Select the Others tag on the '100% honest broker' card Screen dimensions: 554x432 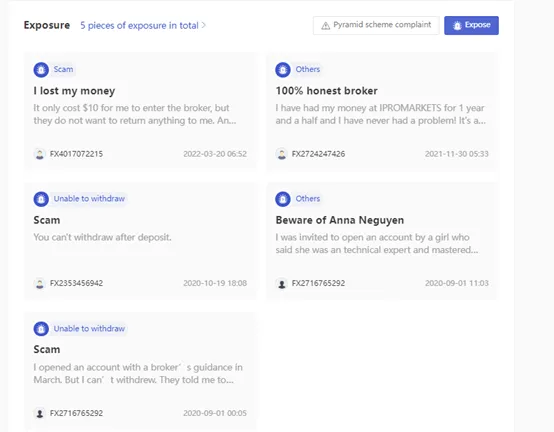308,69
